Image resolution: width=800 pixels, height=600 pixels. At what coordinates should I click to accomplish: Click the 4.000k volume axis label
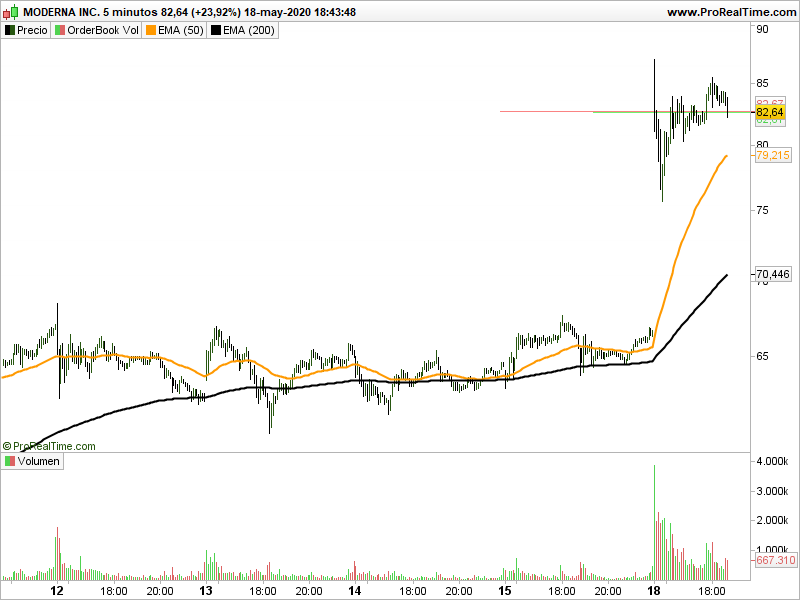(x=772, y=461)
